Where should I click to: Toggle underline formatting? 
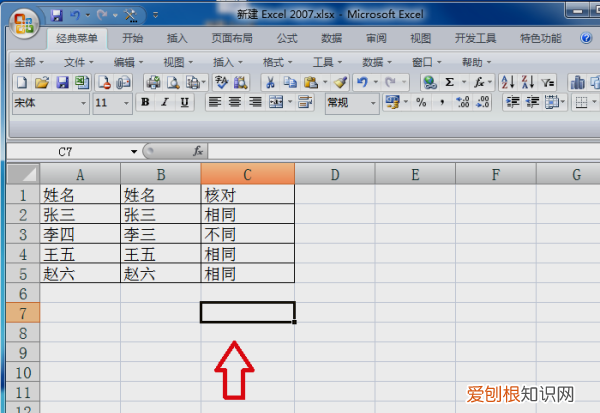185,103
